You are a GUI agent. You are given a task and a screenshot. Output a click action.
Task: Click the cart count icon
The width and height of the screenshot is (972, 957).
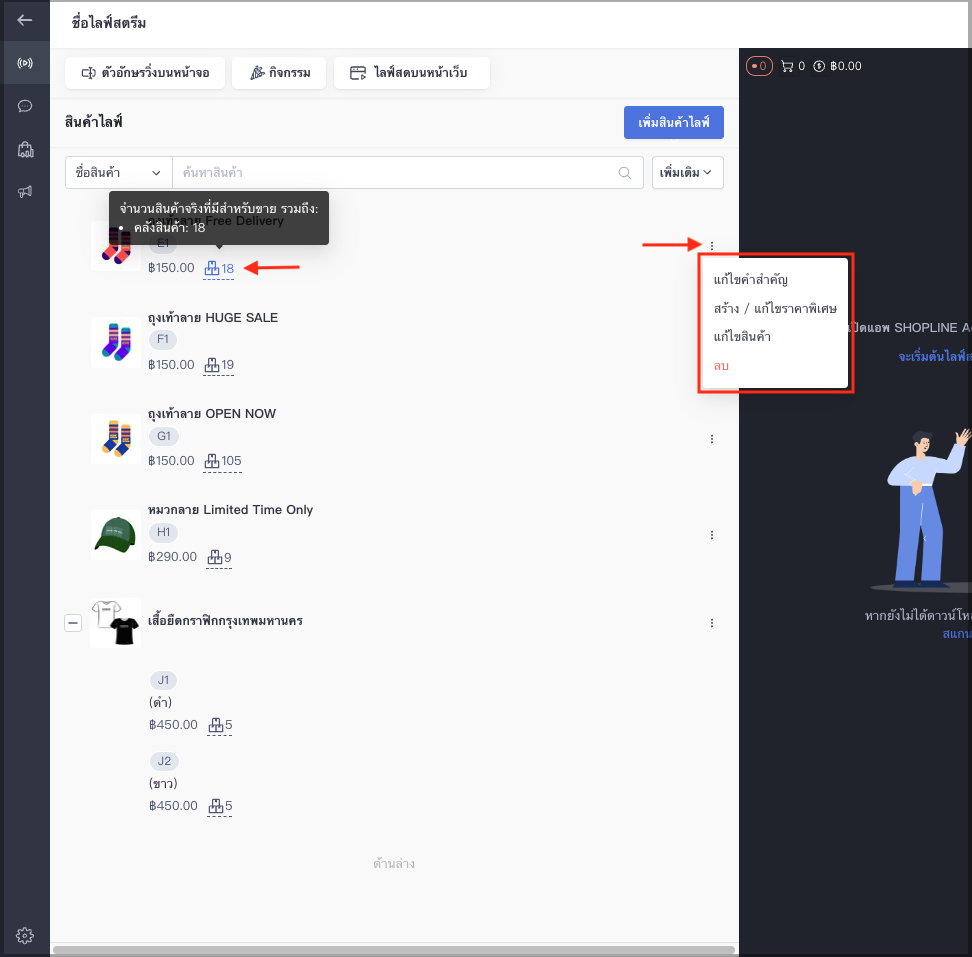point(787,66)
